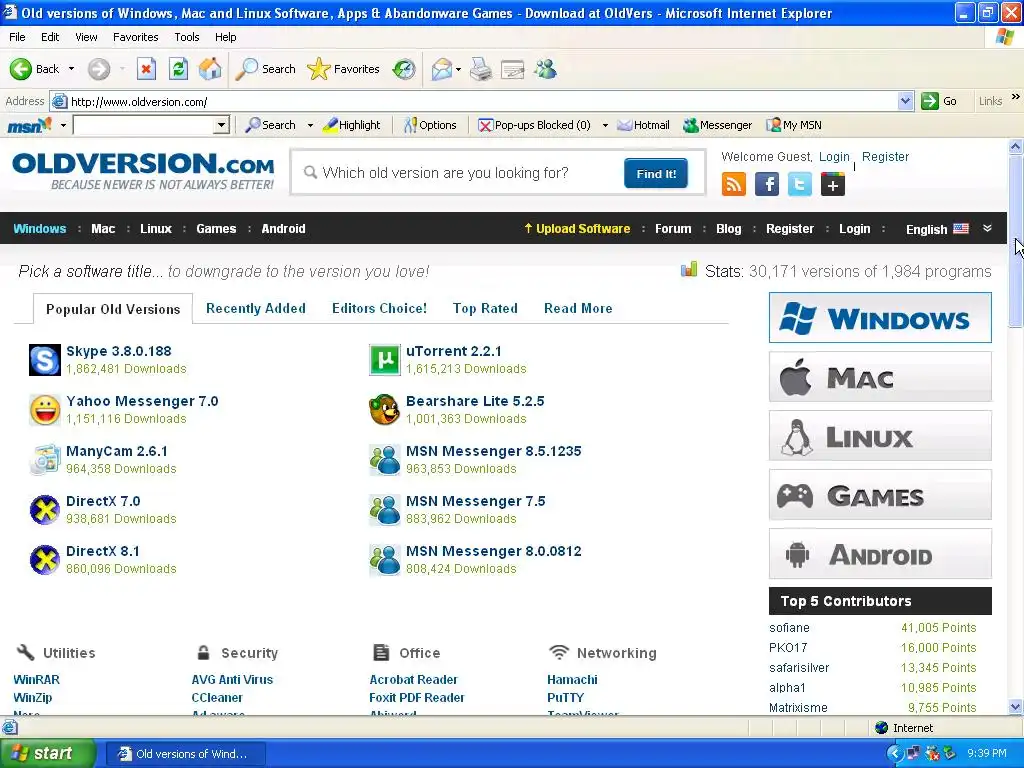Click the Go button
Viewport: 1024px width, 768px height.
939,101
